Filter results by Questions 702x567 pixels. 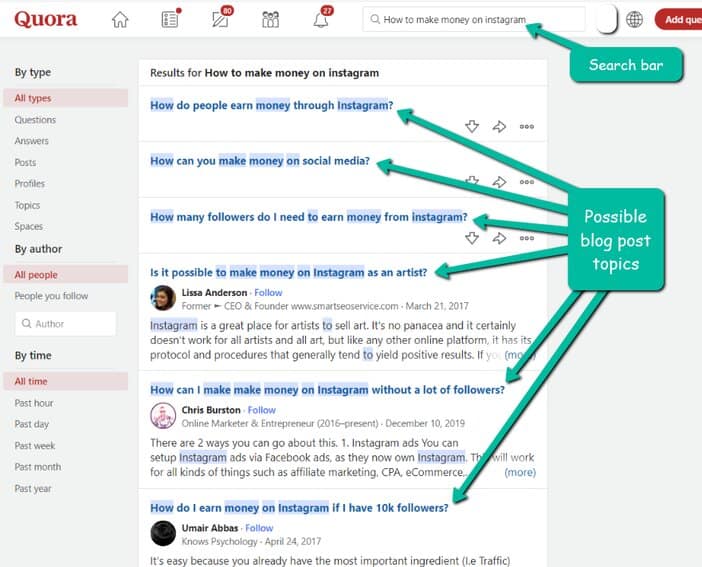coord(35,120)
